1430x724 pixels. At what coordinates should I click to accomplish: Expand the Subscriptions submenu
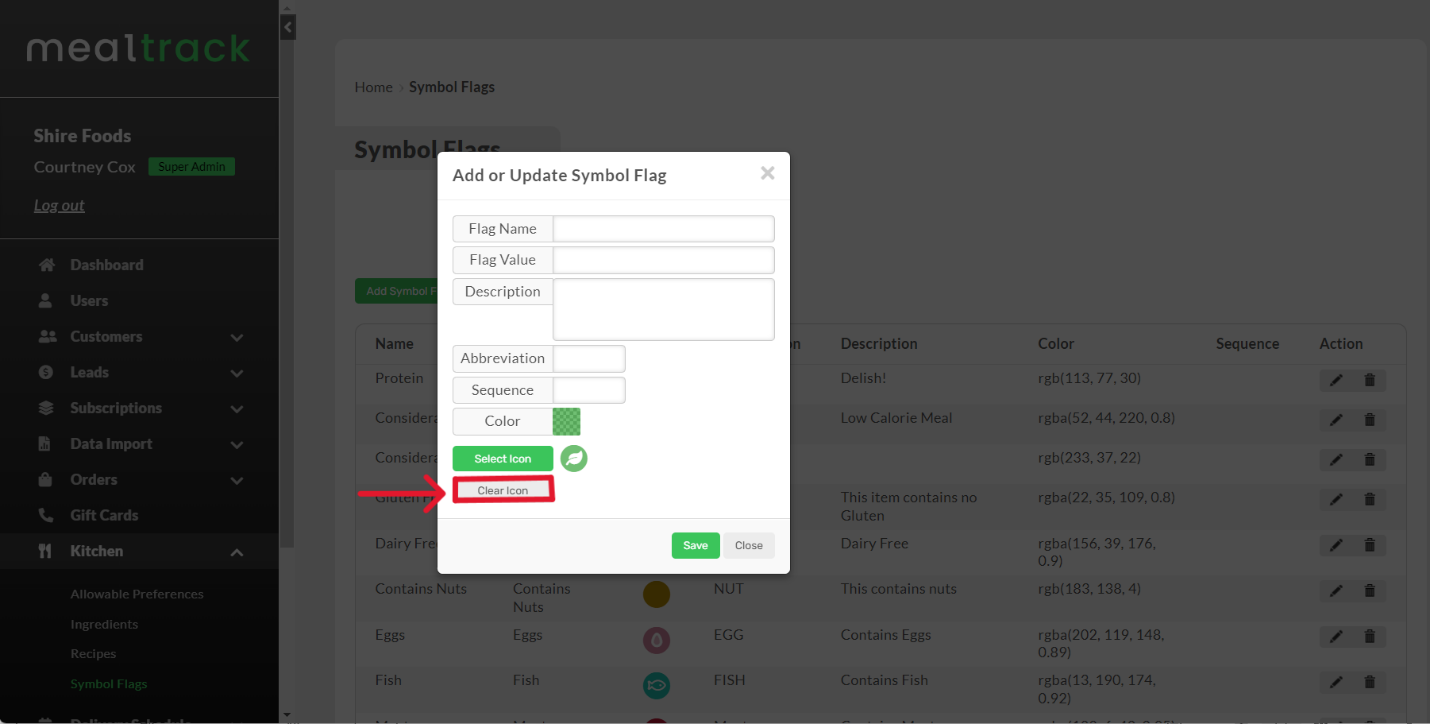coord(237,409)
